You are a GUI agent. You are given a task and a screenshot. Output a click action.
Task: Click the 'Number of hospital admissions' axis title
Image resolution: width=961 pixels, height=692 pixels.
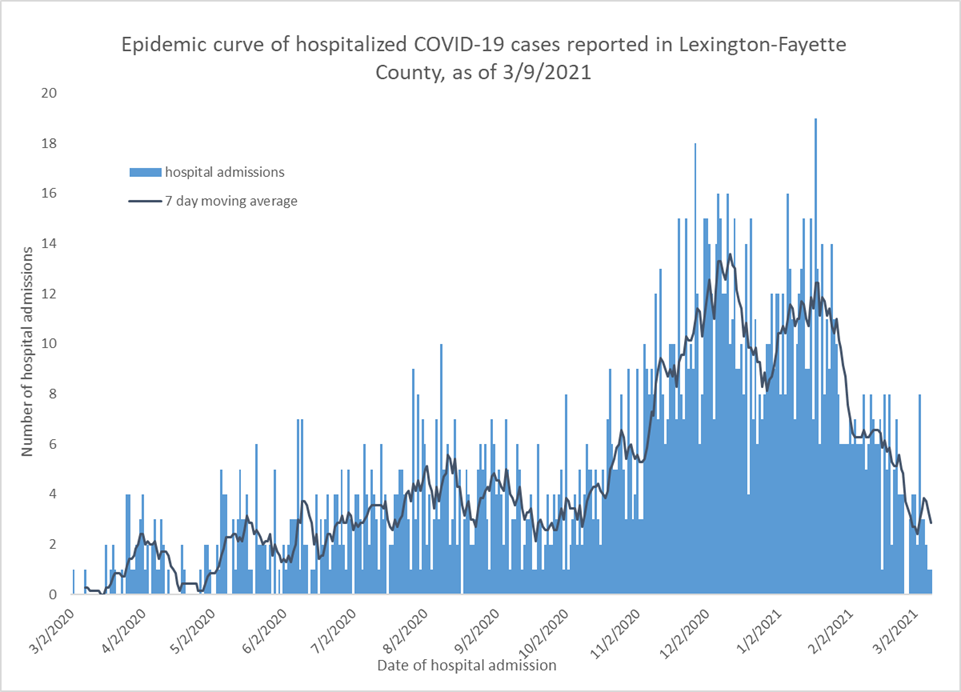[x=29, y=346]
